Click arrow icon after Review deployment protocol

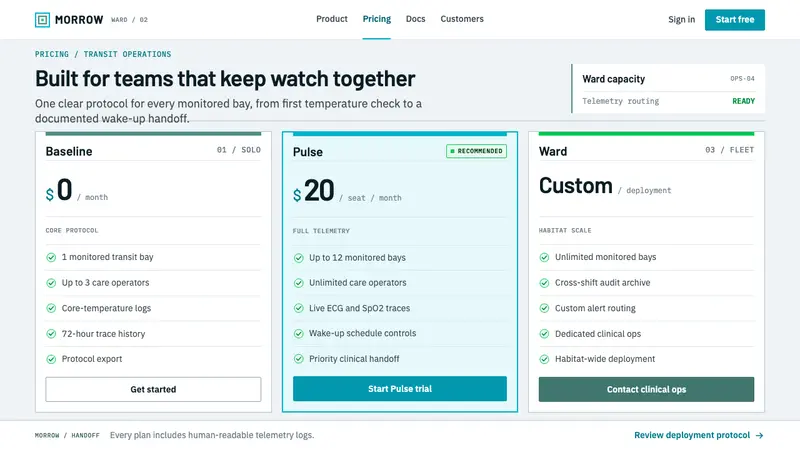point(759,435)
